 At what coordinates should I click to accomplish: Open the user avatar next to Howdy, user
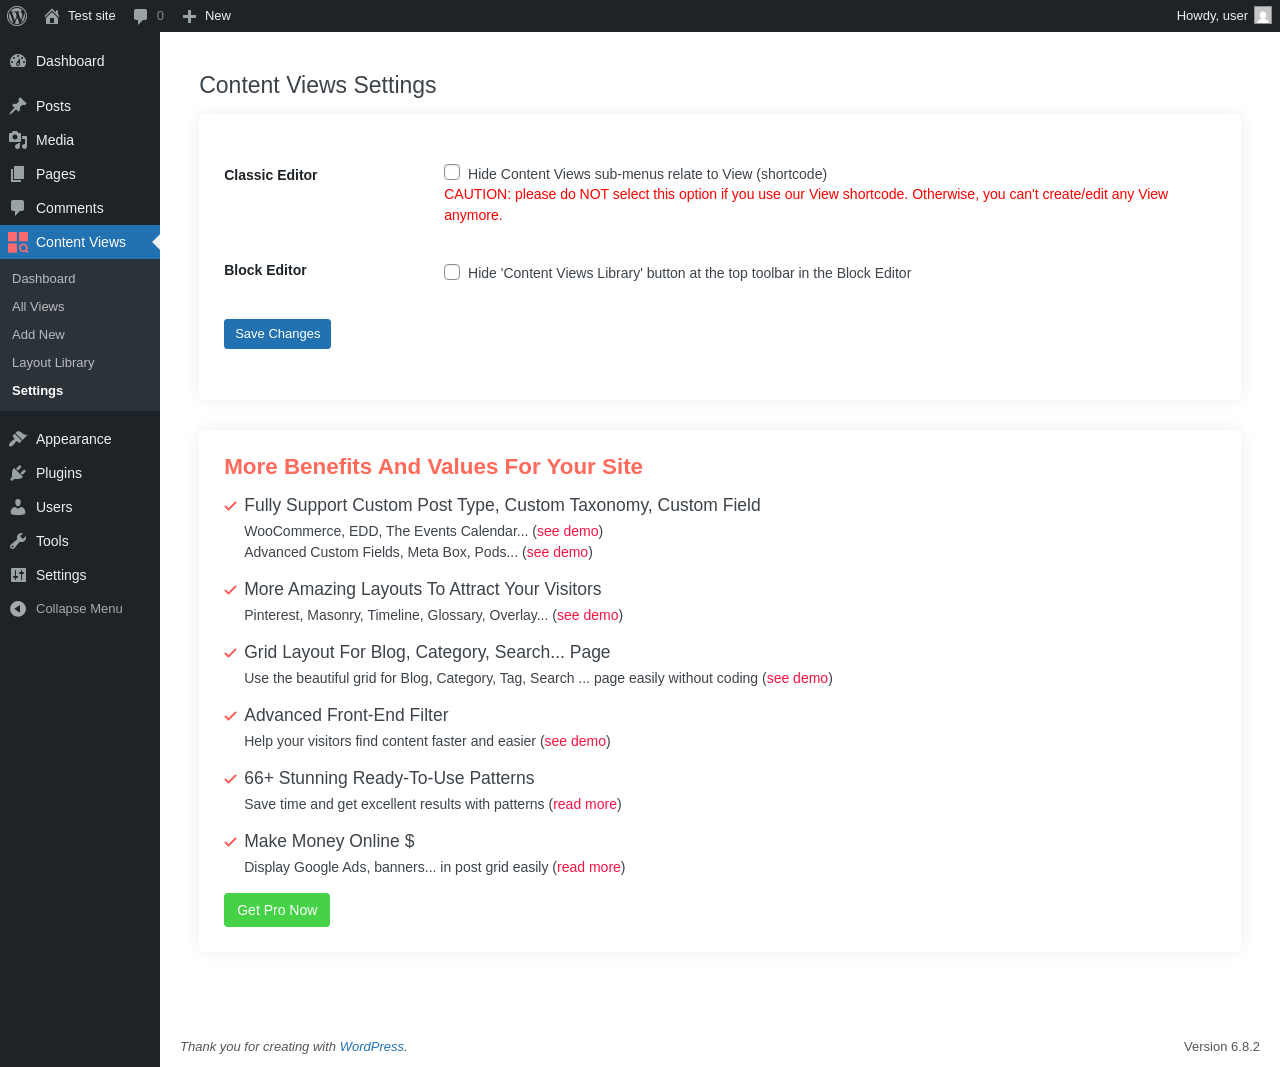click(1263, 15)
